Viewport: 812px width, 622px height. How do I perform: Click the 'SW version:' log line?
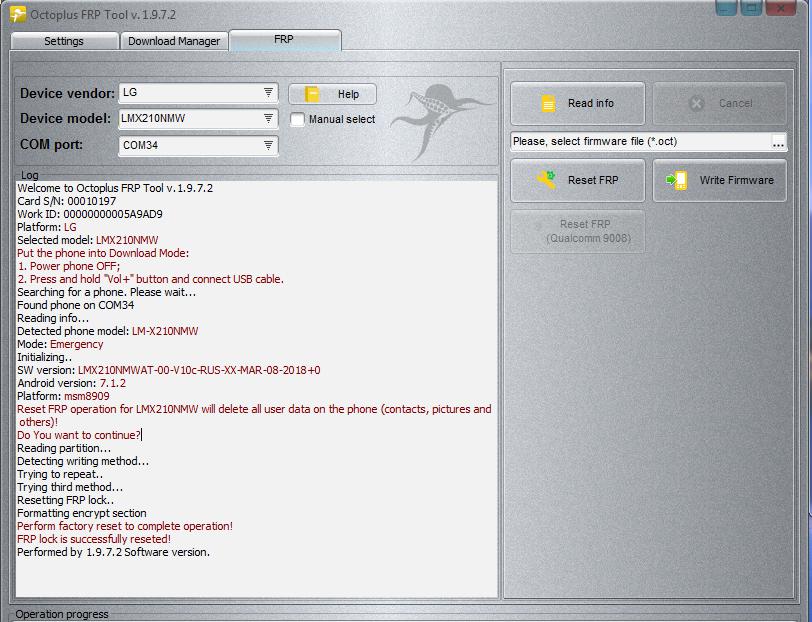pos(169,370)
